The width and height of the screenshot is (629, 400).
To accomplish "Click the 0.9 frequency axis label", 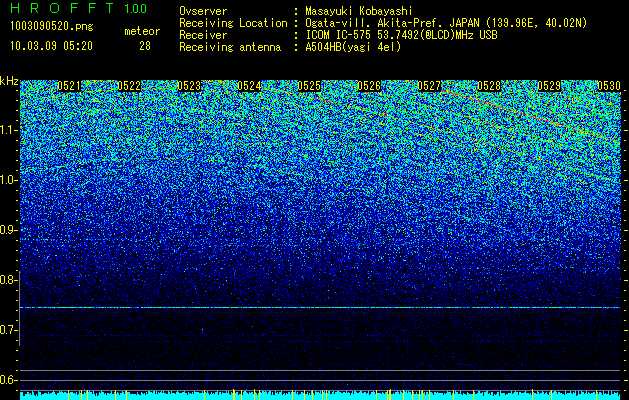I will point(8,230).
